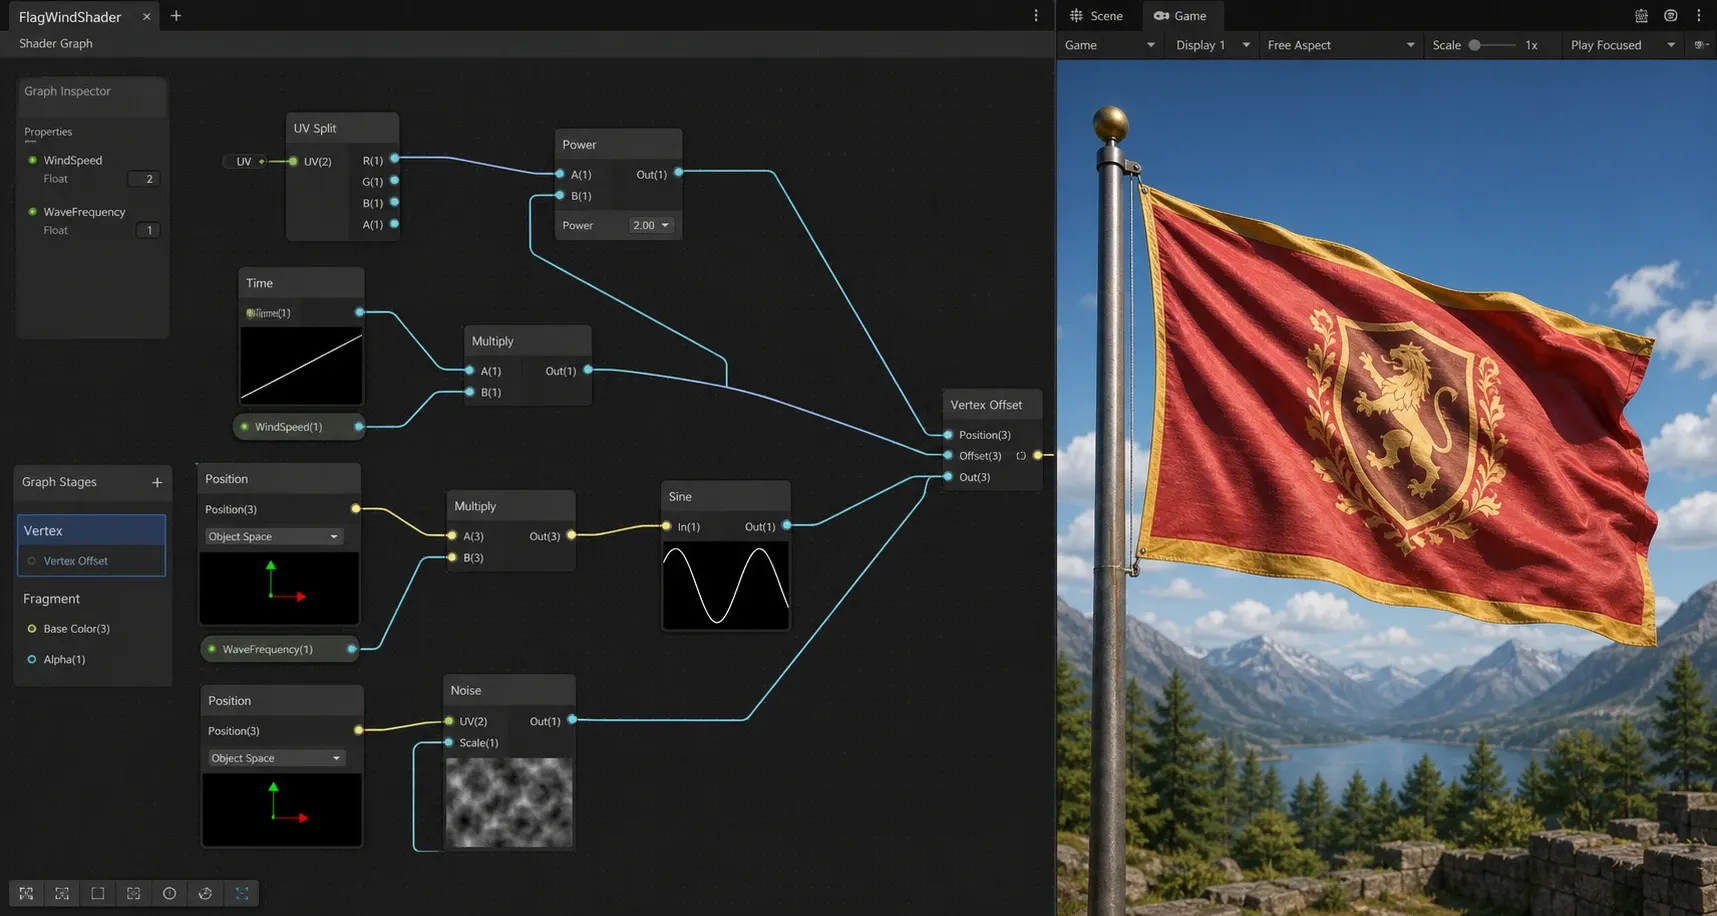Open Game view three-dot options menu
This screenshot has height=916, width=1717.
tap(1699, 16)
